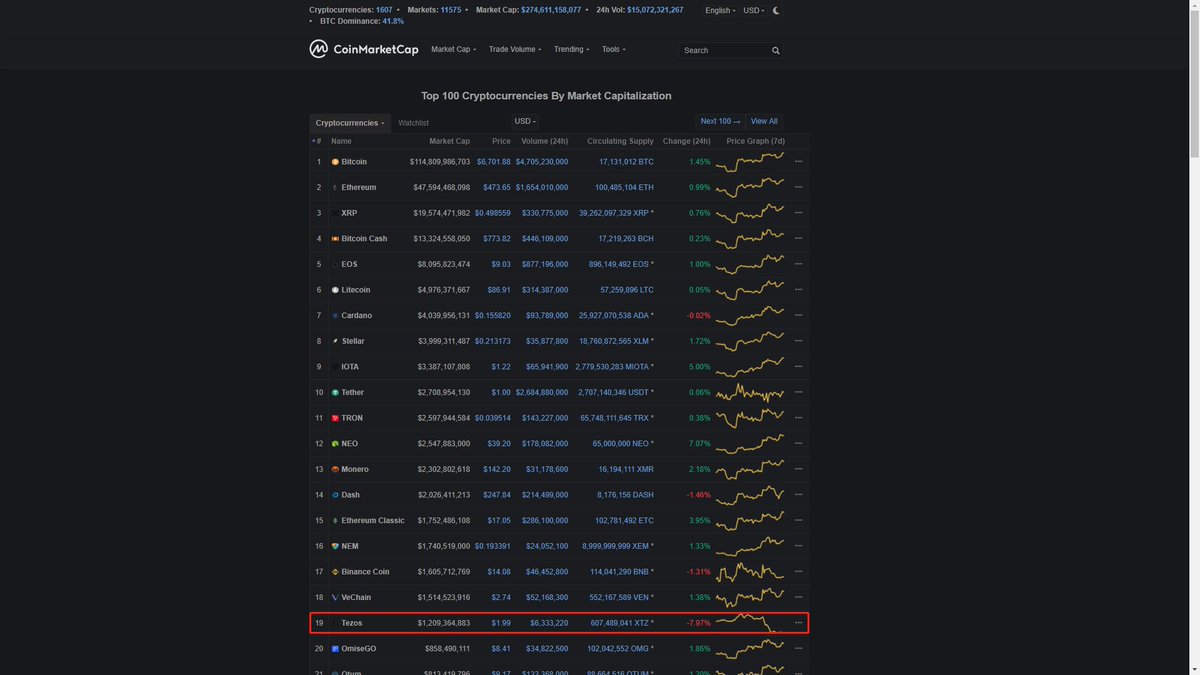Image resolution: width=1200 pixels, height=675 pixels.
Task: Open the Ethereum Classic coin link
Action: [x=373, y=520]
